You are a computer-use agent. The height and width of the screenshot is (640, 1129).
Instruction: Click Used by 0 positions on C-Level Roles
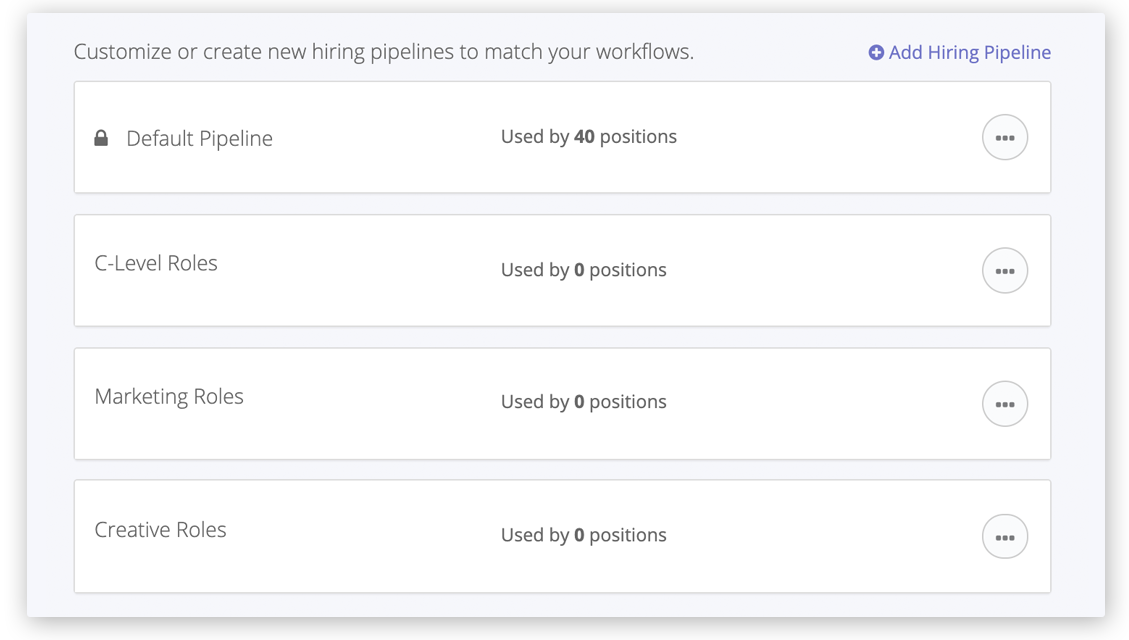tap(583, 270)
